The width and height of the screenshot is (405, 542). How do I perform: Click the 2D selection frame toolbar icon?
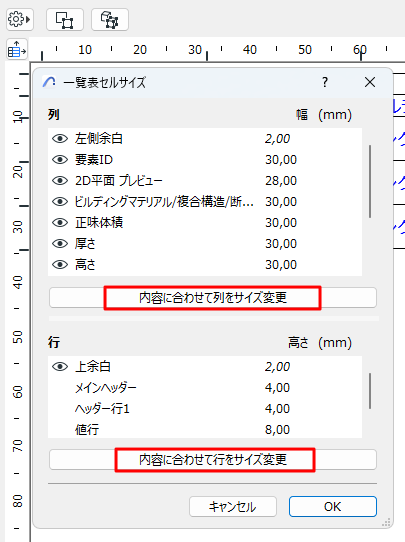(x=65, y=20)
